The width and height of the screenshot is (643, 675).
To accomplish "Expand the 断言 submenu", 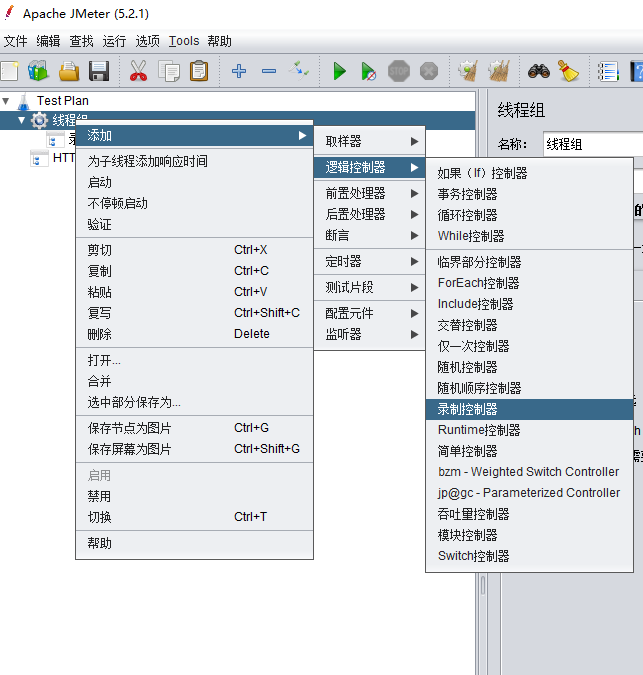I will coord(370,235).
